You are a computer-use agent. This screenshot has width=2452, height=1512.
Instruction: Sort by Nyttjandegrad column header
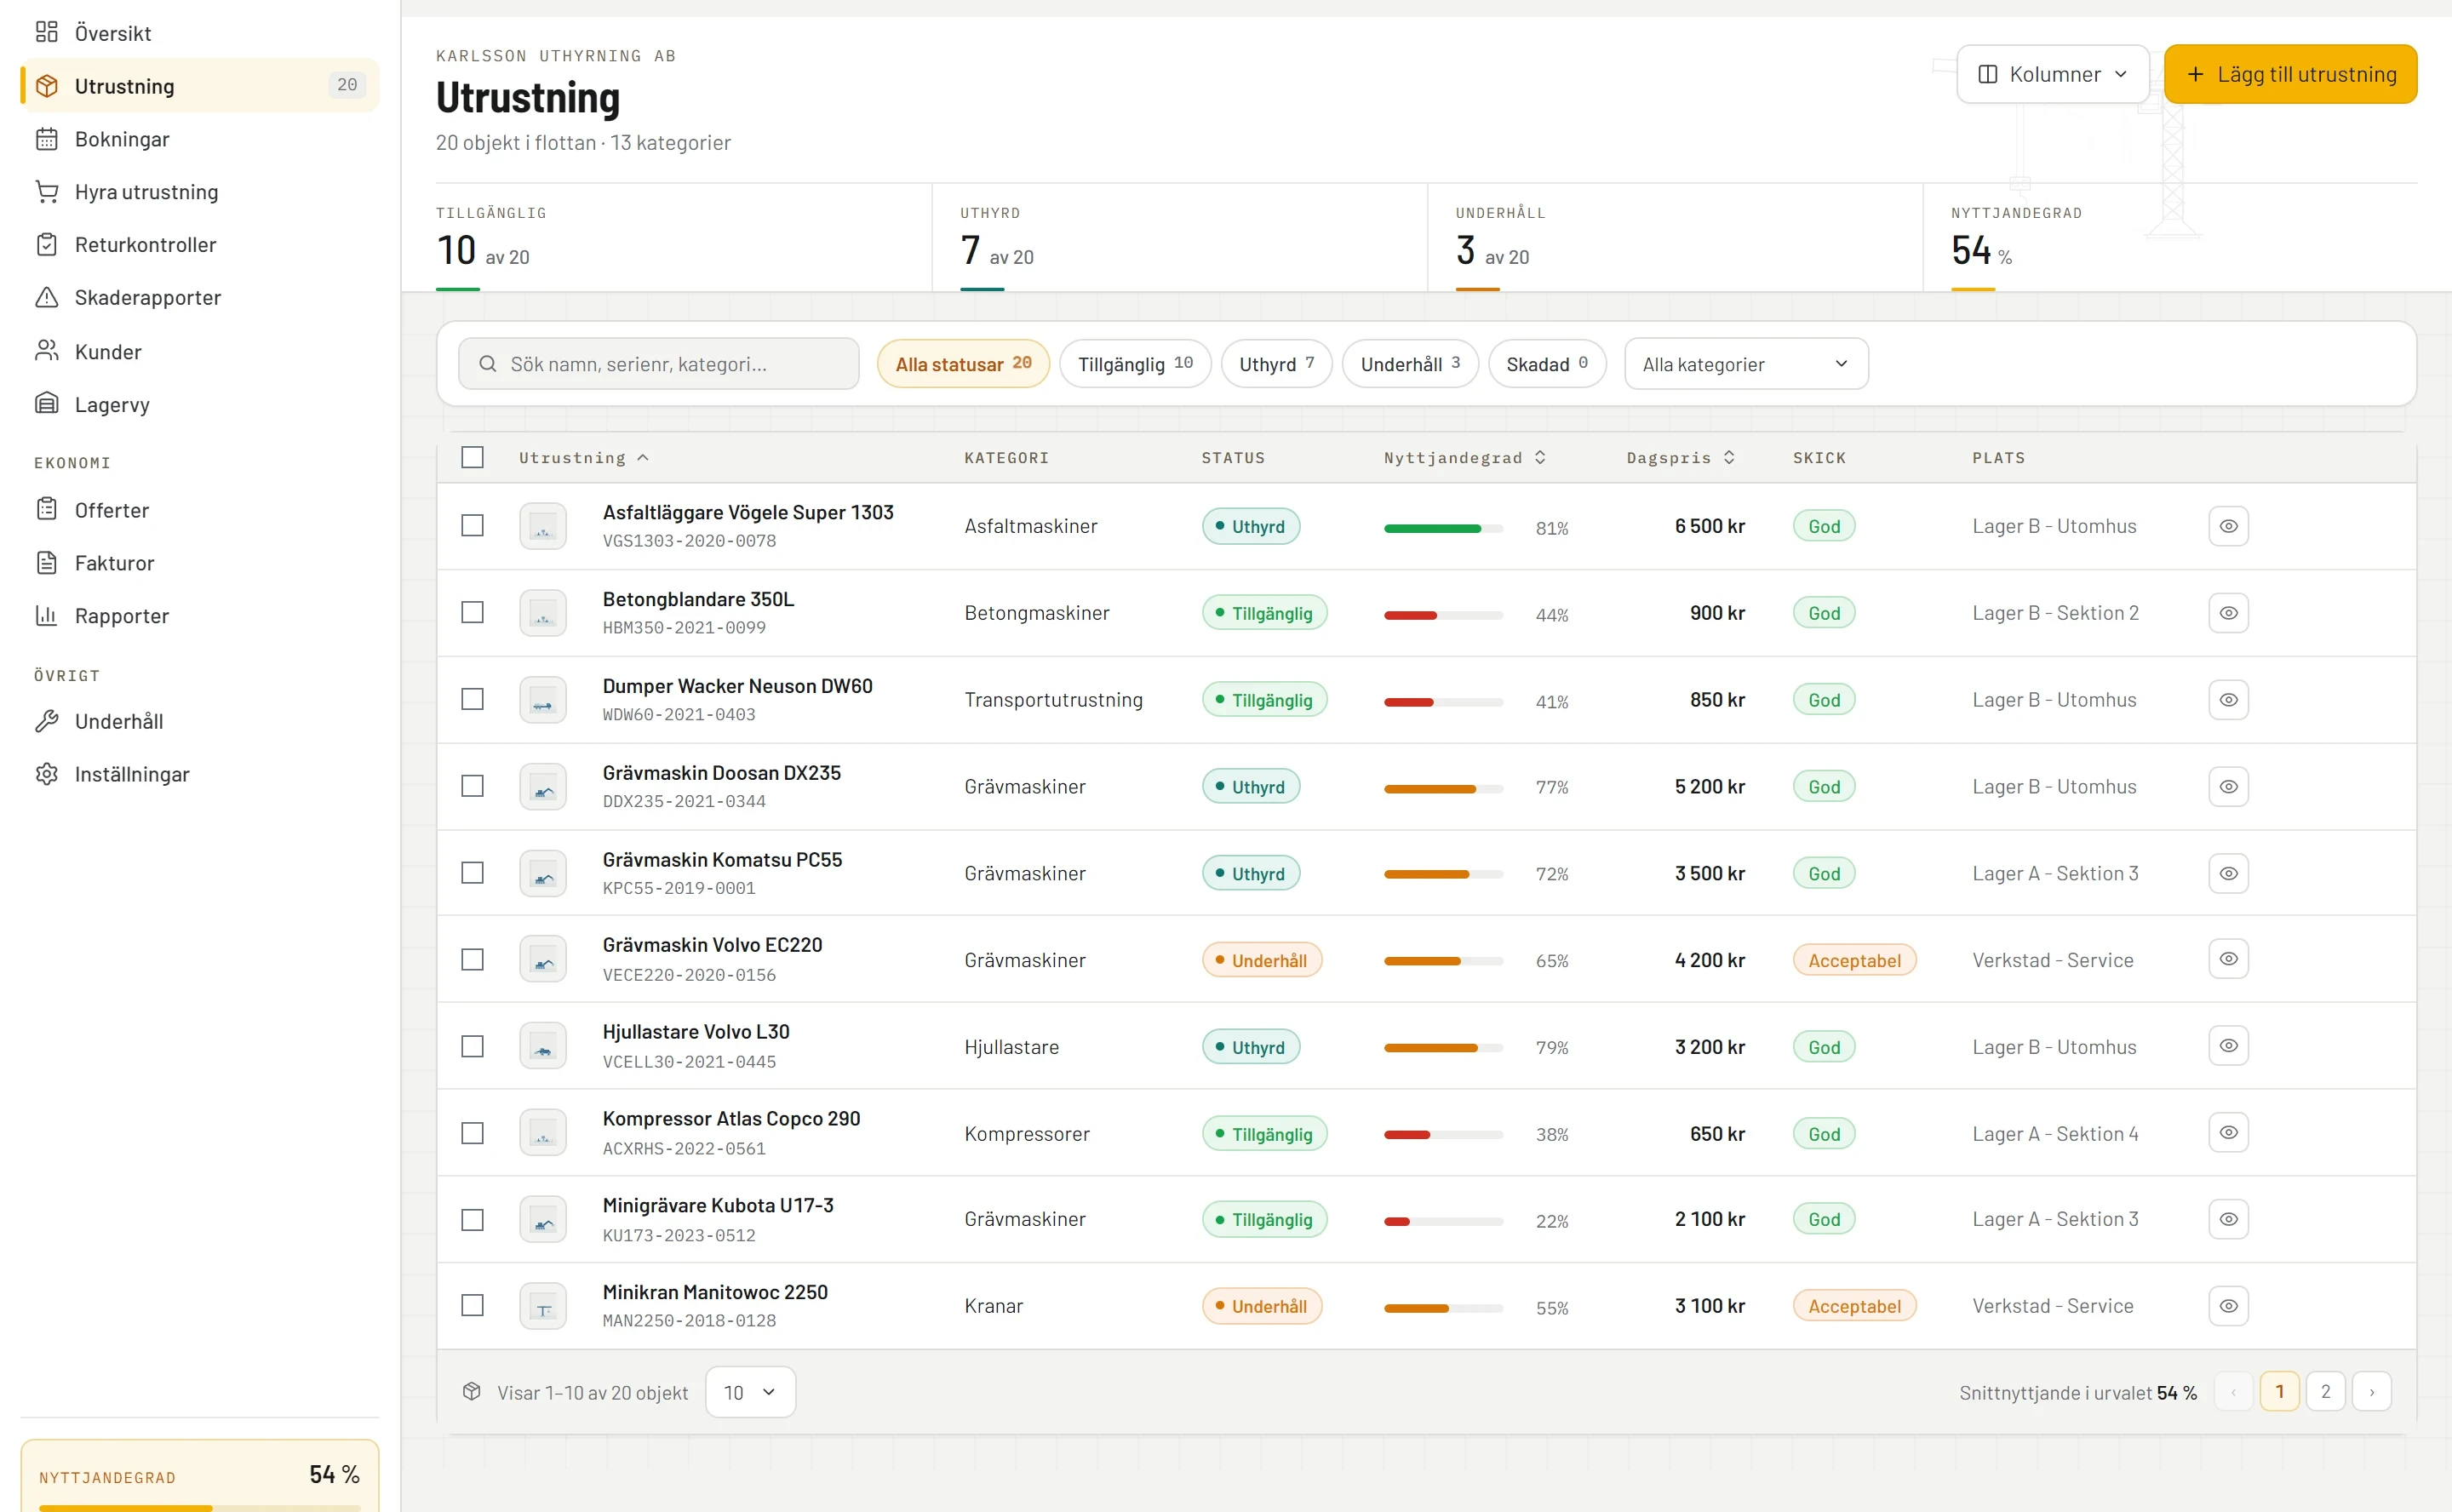tap(1465, 458)
